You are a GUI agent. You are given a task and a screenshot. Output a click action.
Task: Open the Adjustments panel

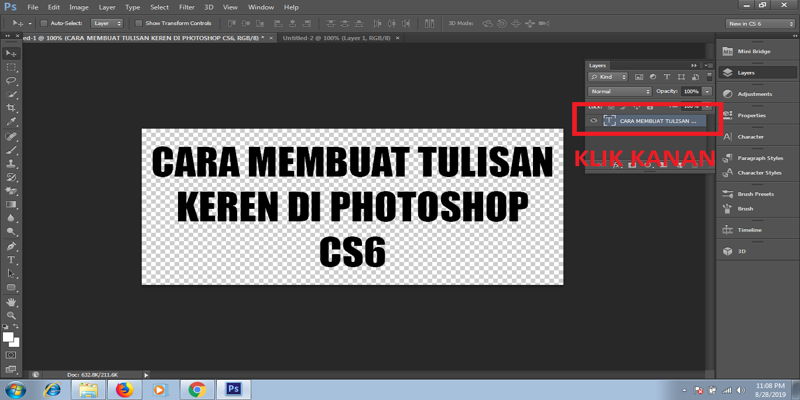pos(755,94)
